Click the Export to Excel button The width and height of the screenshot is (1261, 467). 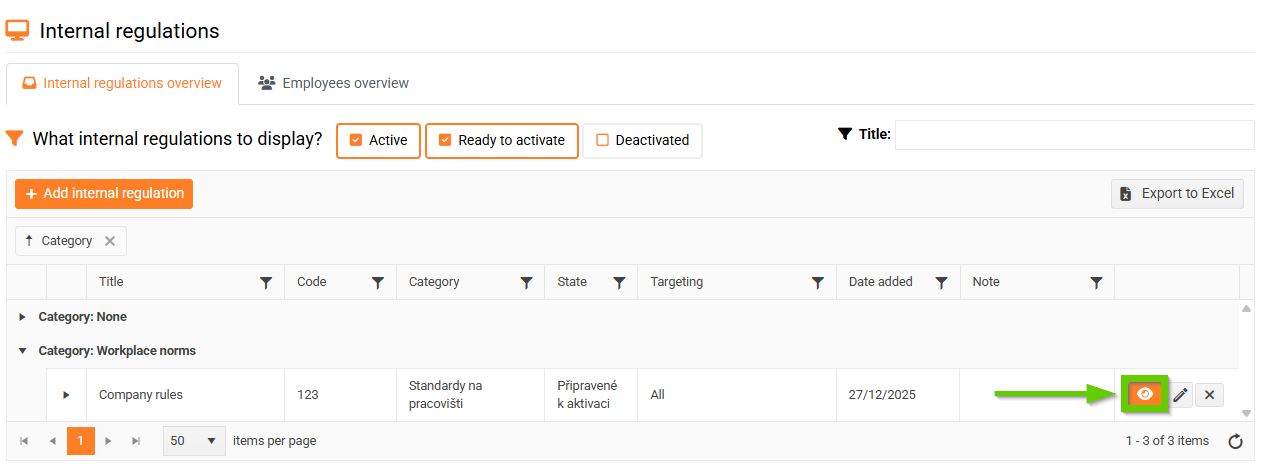pos(1177,194)
